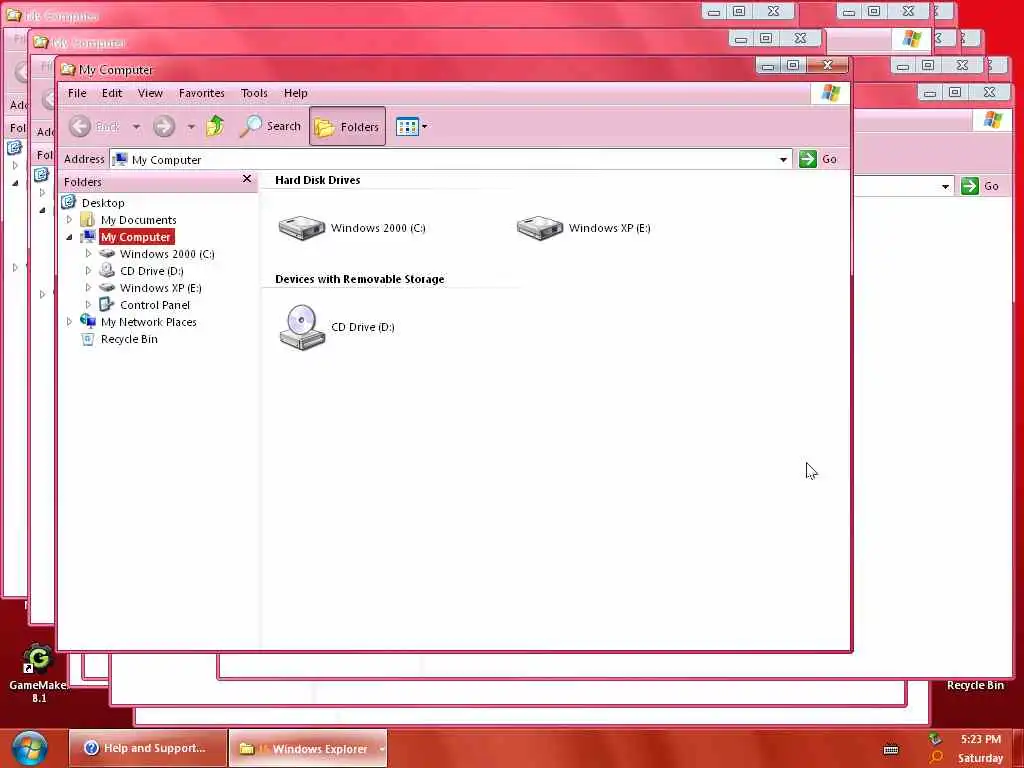Select My Documents in folder tree
Image resolution: width=1024 pixels, height=768 pixels.
(138, 219)
